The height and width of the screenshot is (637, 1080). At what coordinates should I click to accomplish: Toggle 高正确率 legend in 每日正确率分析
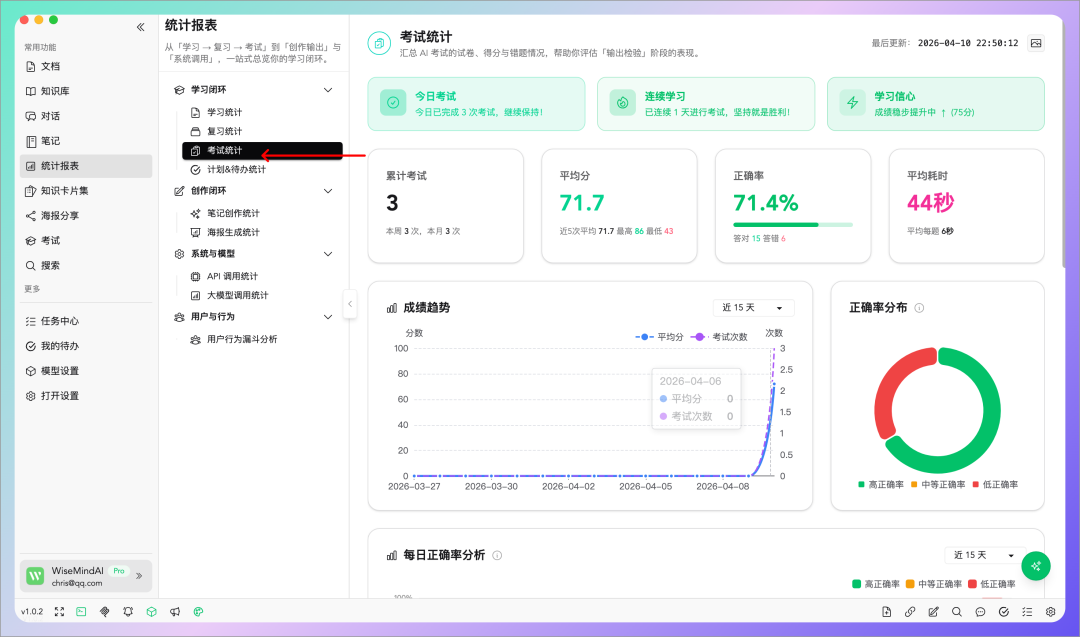[875, 584]
